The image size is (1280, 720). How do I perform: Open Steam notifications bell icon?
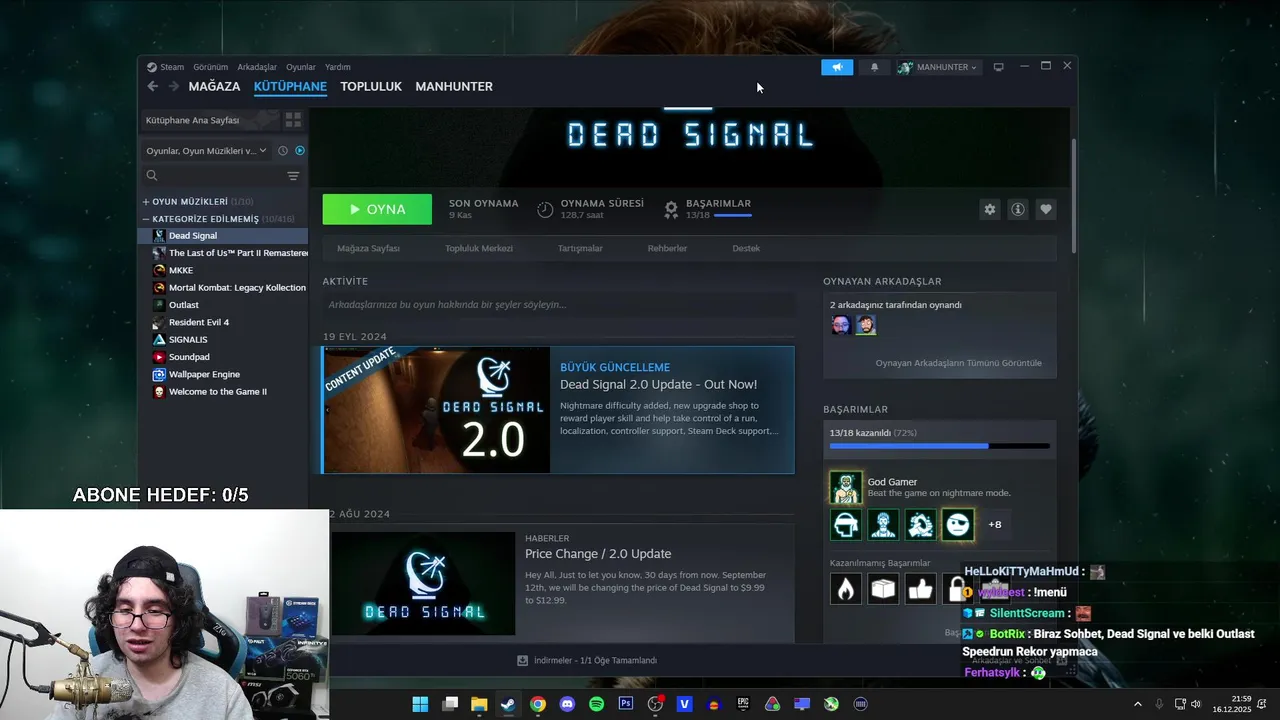875,67
